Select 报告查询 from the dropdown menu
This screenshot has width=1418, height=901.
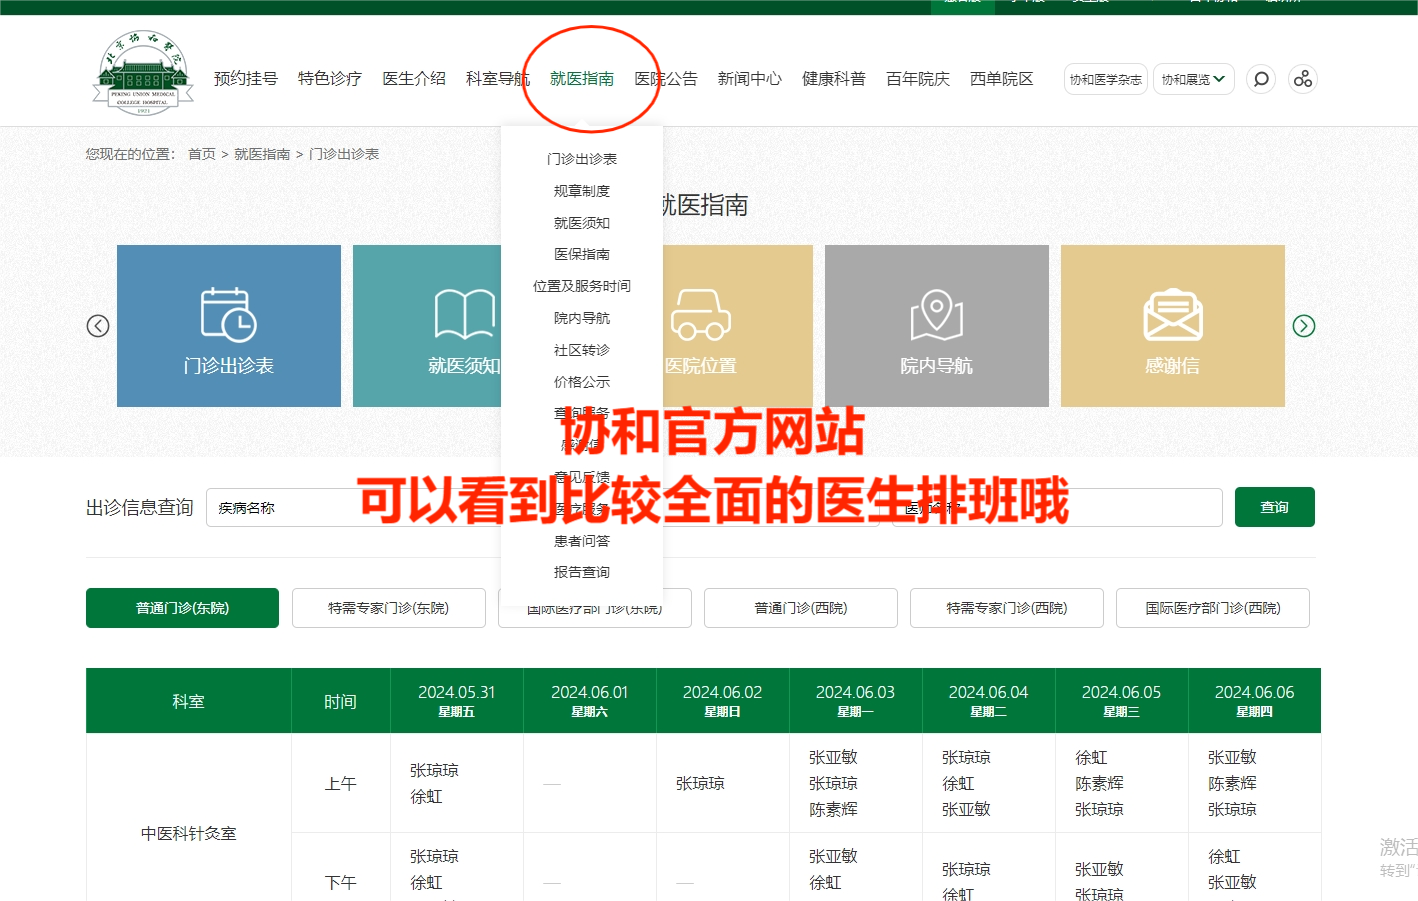click(581, 571)
